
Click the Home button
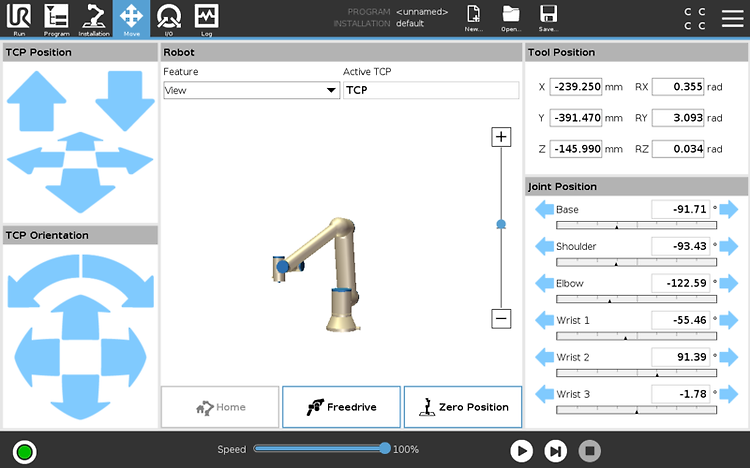(220, 407)
